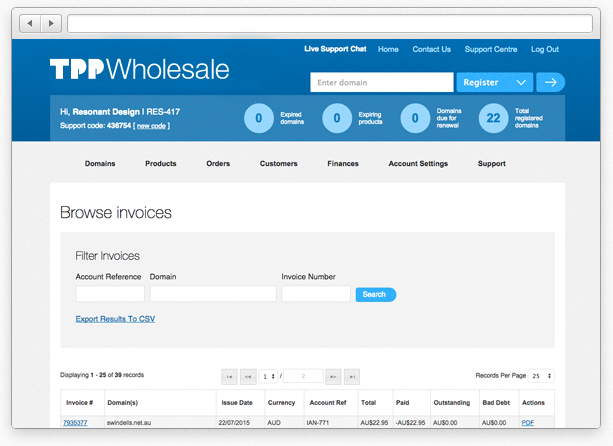Screen dimensions: 613x446
Task: Open invoice 7935377 link
Action: pos(75,422)
